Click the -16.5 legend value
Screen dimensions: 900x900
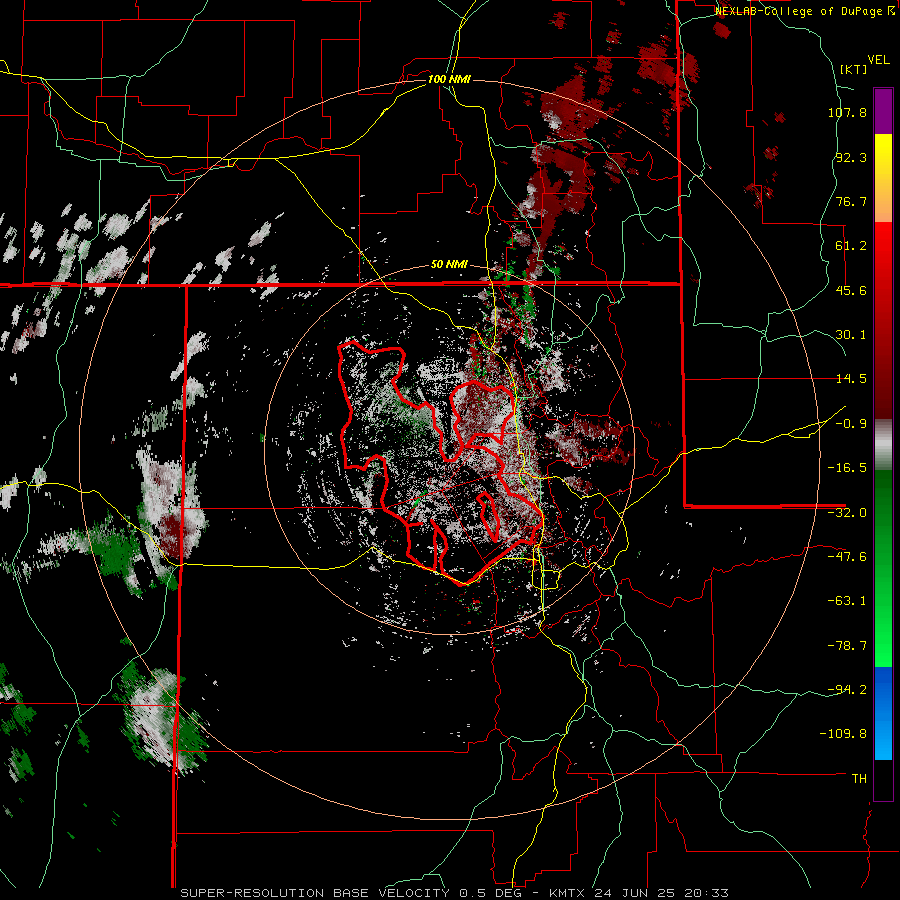tap(847, 468)
